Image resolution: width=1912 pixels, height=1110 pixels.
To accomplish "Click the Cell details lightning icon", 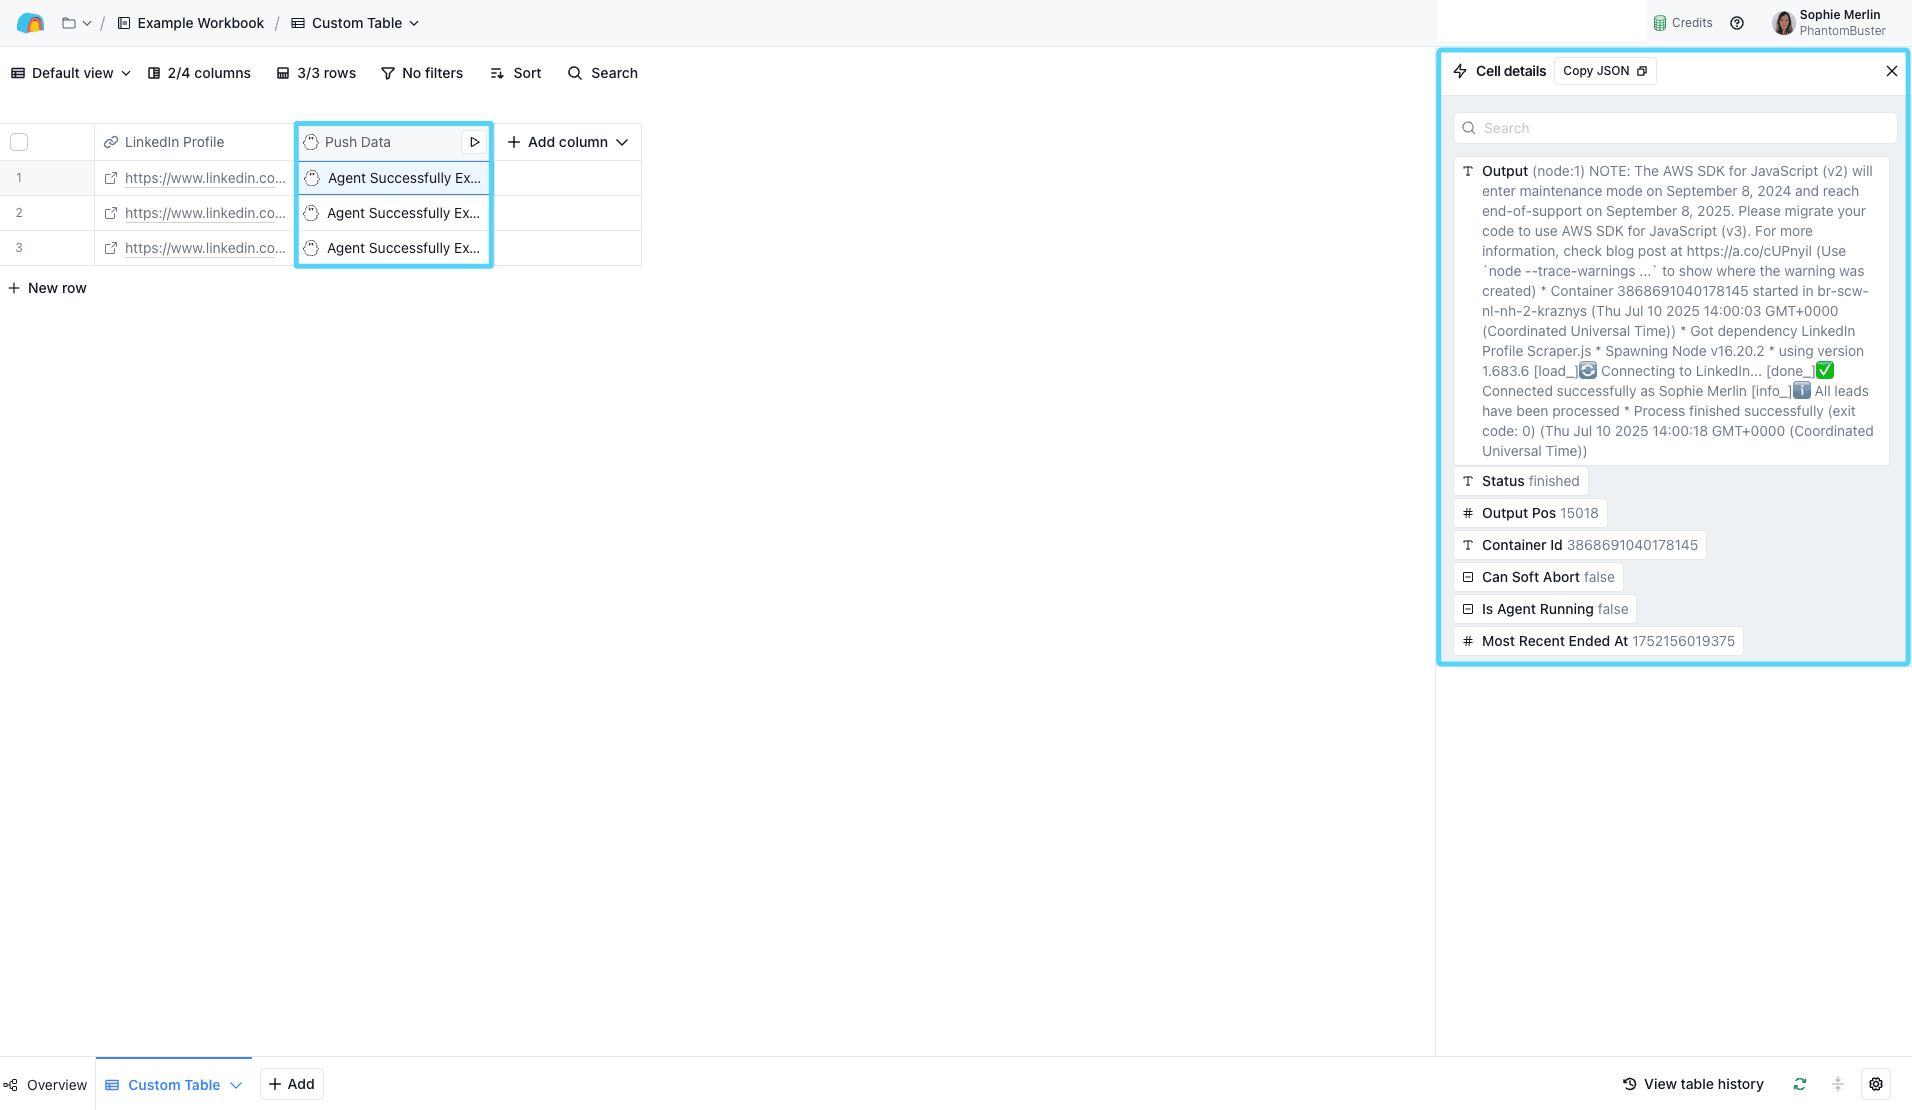I will coord(1460,71).
